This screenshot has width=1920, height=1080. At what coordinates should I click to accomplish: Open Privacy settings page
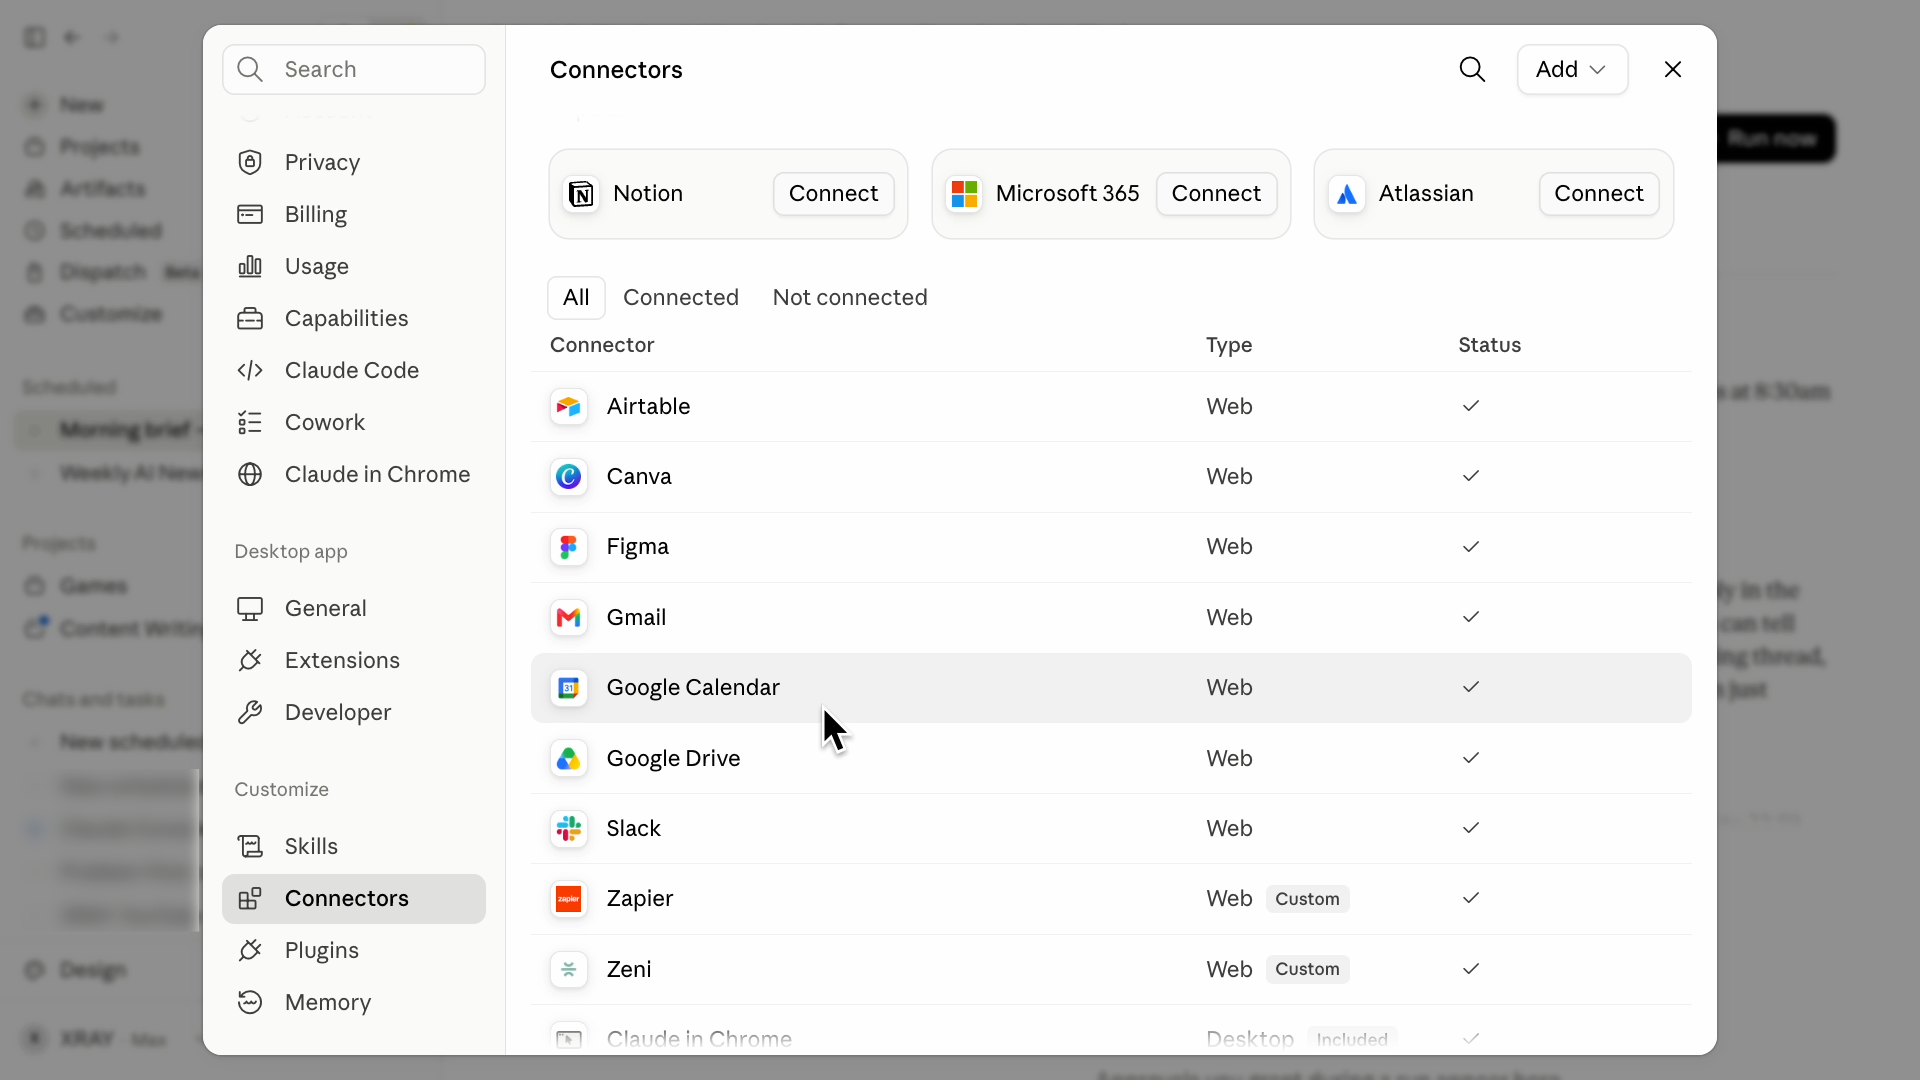click(x=354, y=162)
